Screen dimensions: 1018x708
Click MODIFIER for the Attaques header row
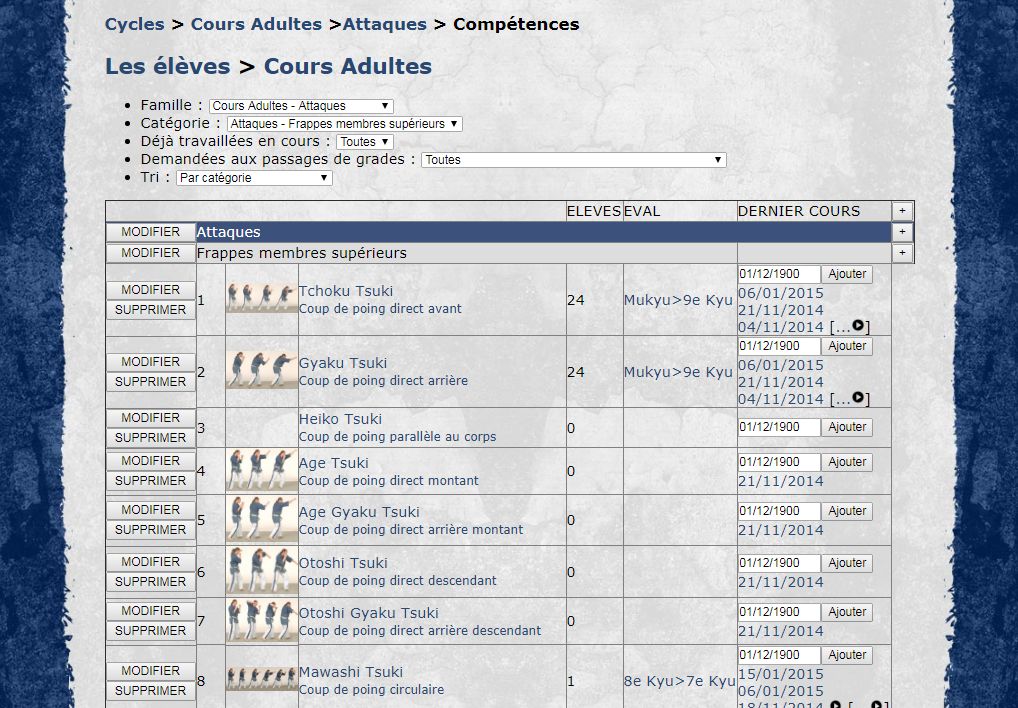(150, 232)
